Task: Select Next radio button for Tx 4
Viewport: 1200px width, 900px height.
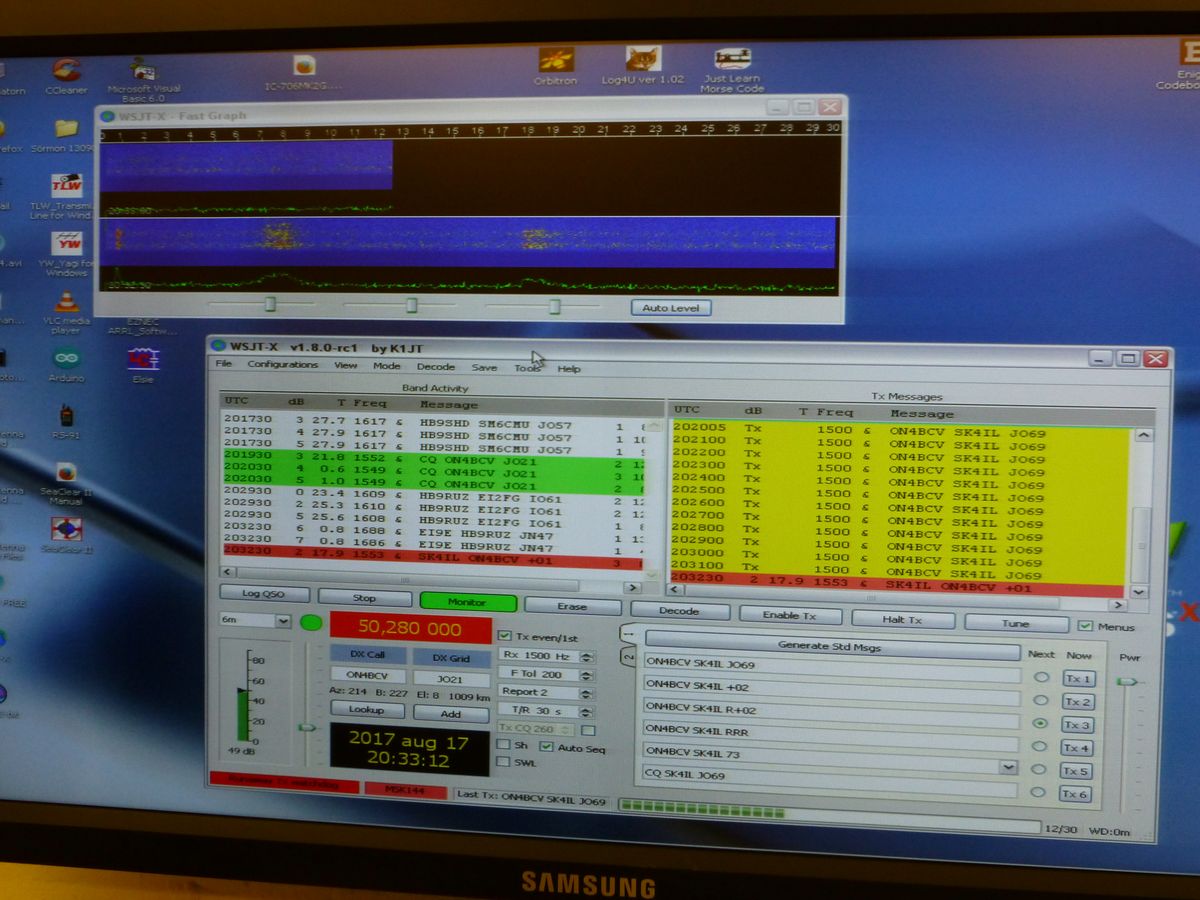Action: click(x=1041, y=746)
